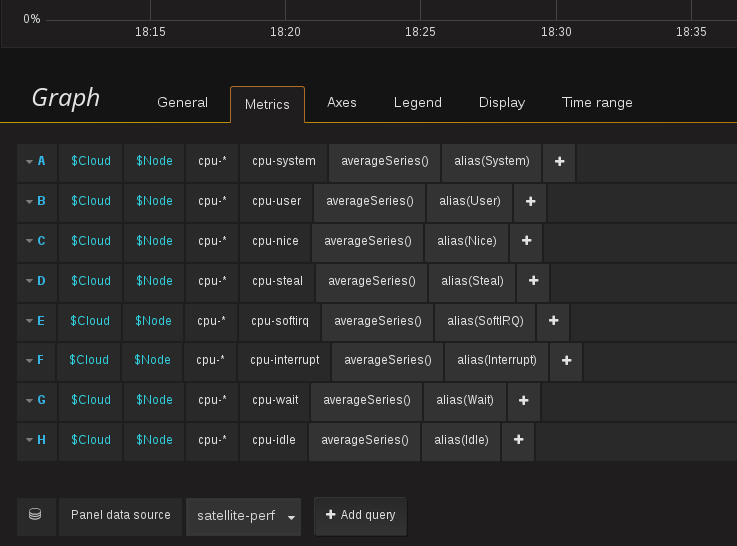Click plus icon after alias(SoftIRQ)

(x=553, y=321)
